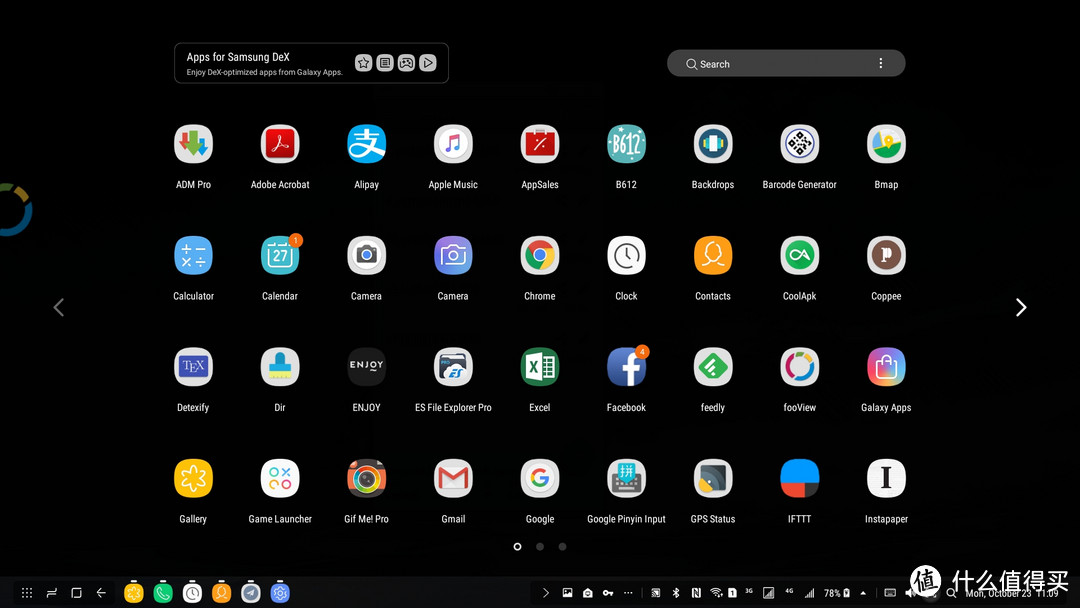Toggle Wi-Fi in the system tray

tap(714, 592)
